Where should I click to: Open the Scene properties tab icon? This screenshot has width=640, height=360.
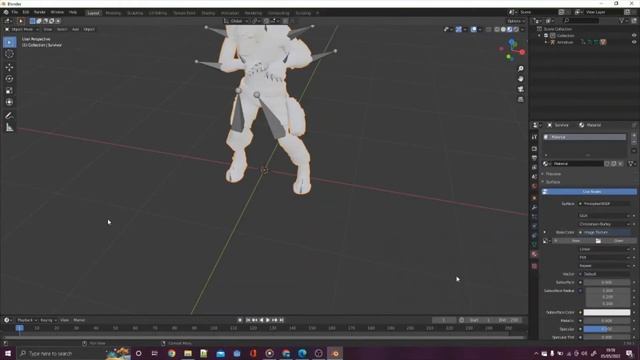click(x=534, y=177)
